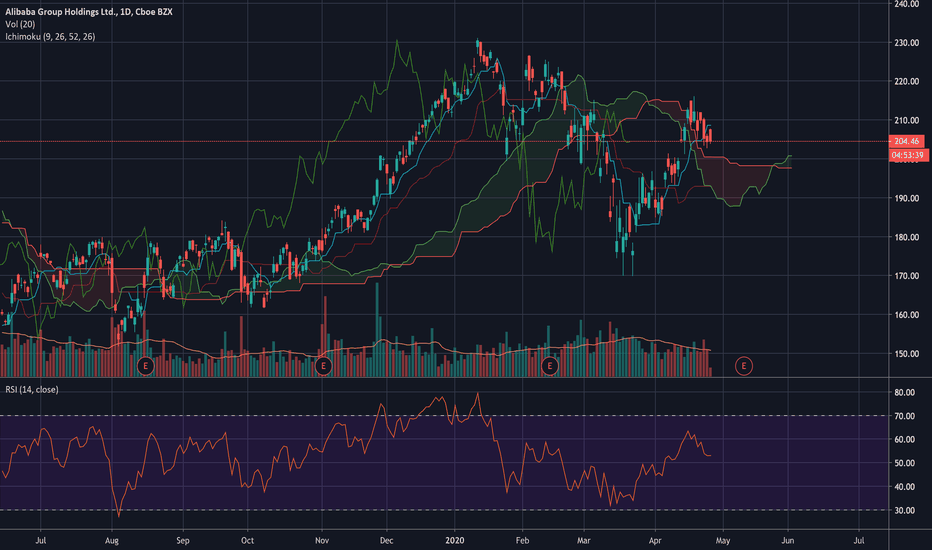Click the Apr time axis label
932x550 pixels.
654,540
